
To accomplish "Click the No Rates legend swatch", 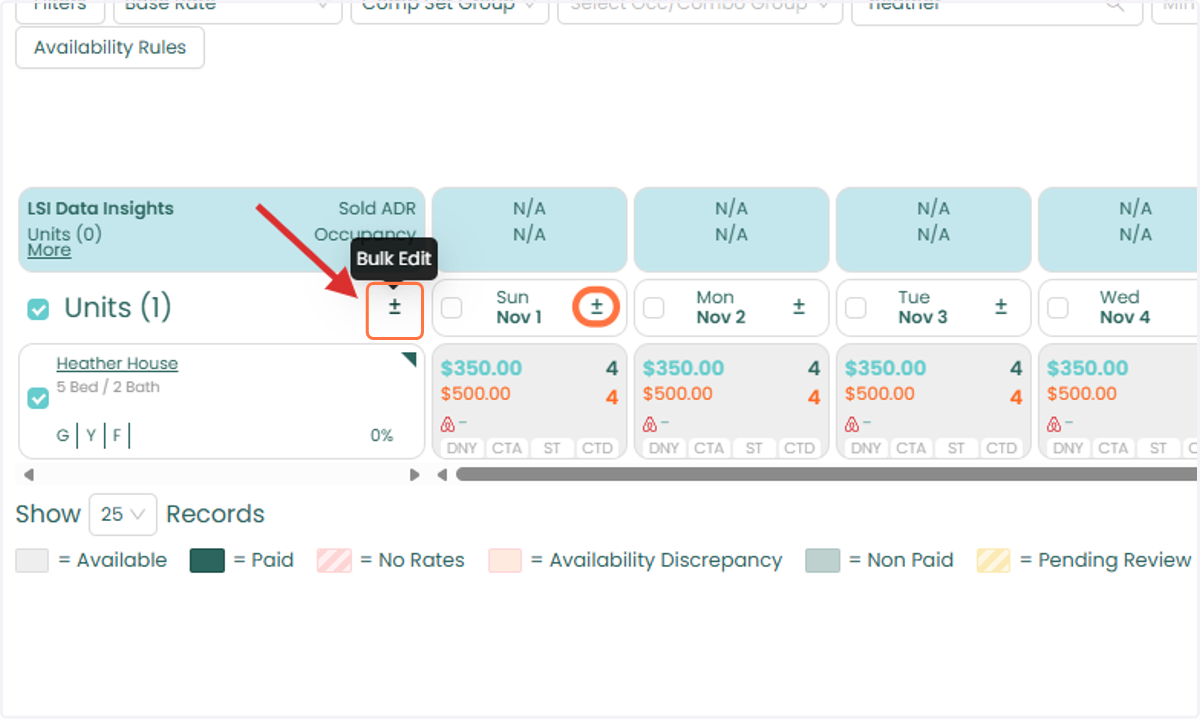I will 334,560.
